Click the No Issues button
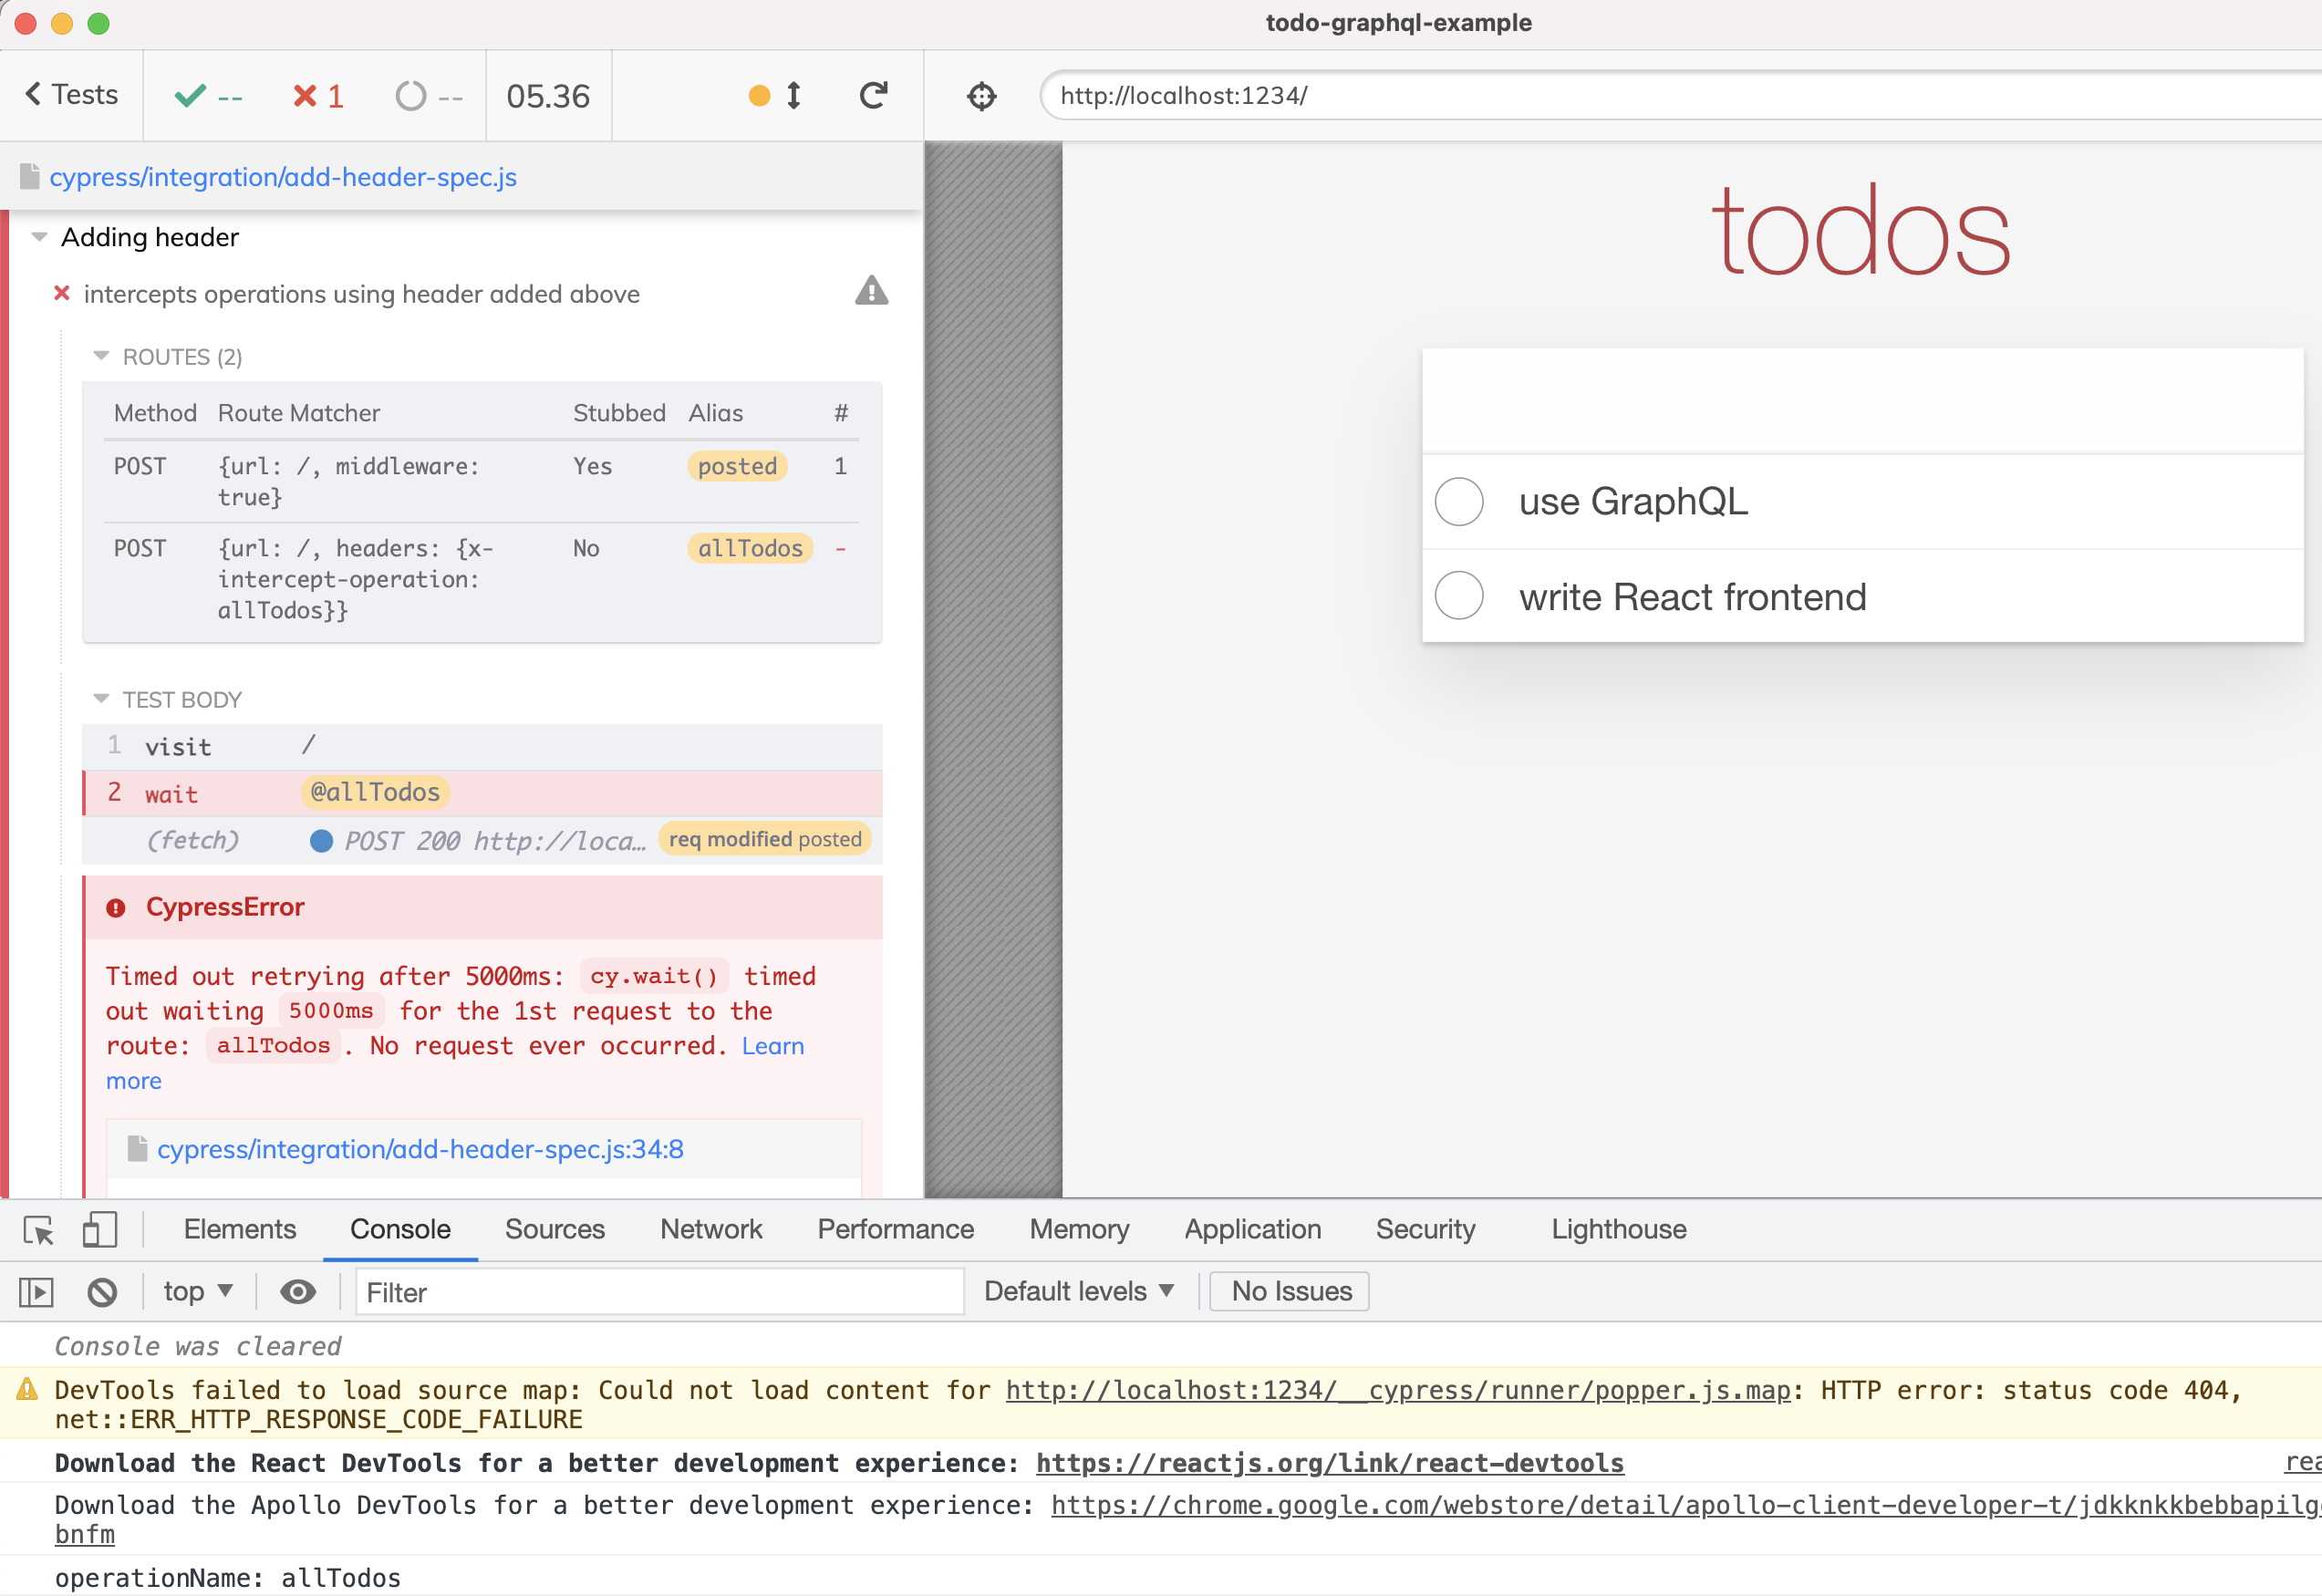2322x1596 pixels. click(1288, 1291)
